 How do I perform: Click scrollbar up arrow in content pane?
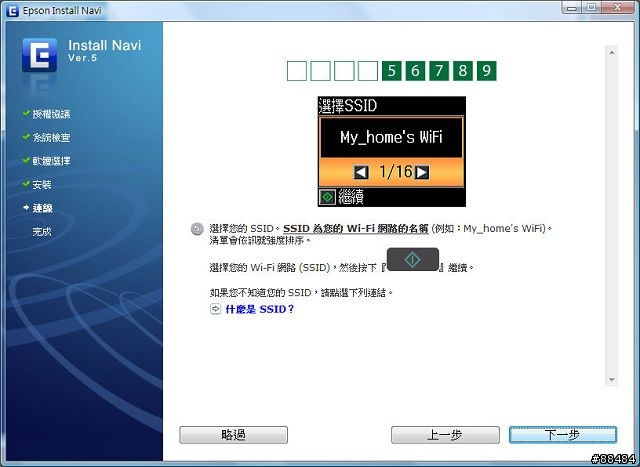tap(611, 53)
